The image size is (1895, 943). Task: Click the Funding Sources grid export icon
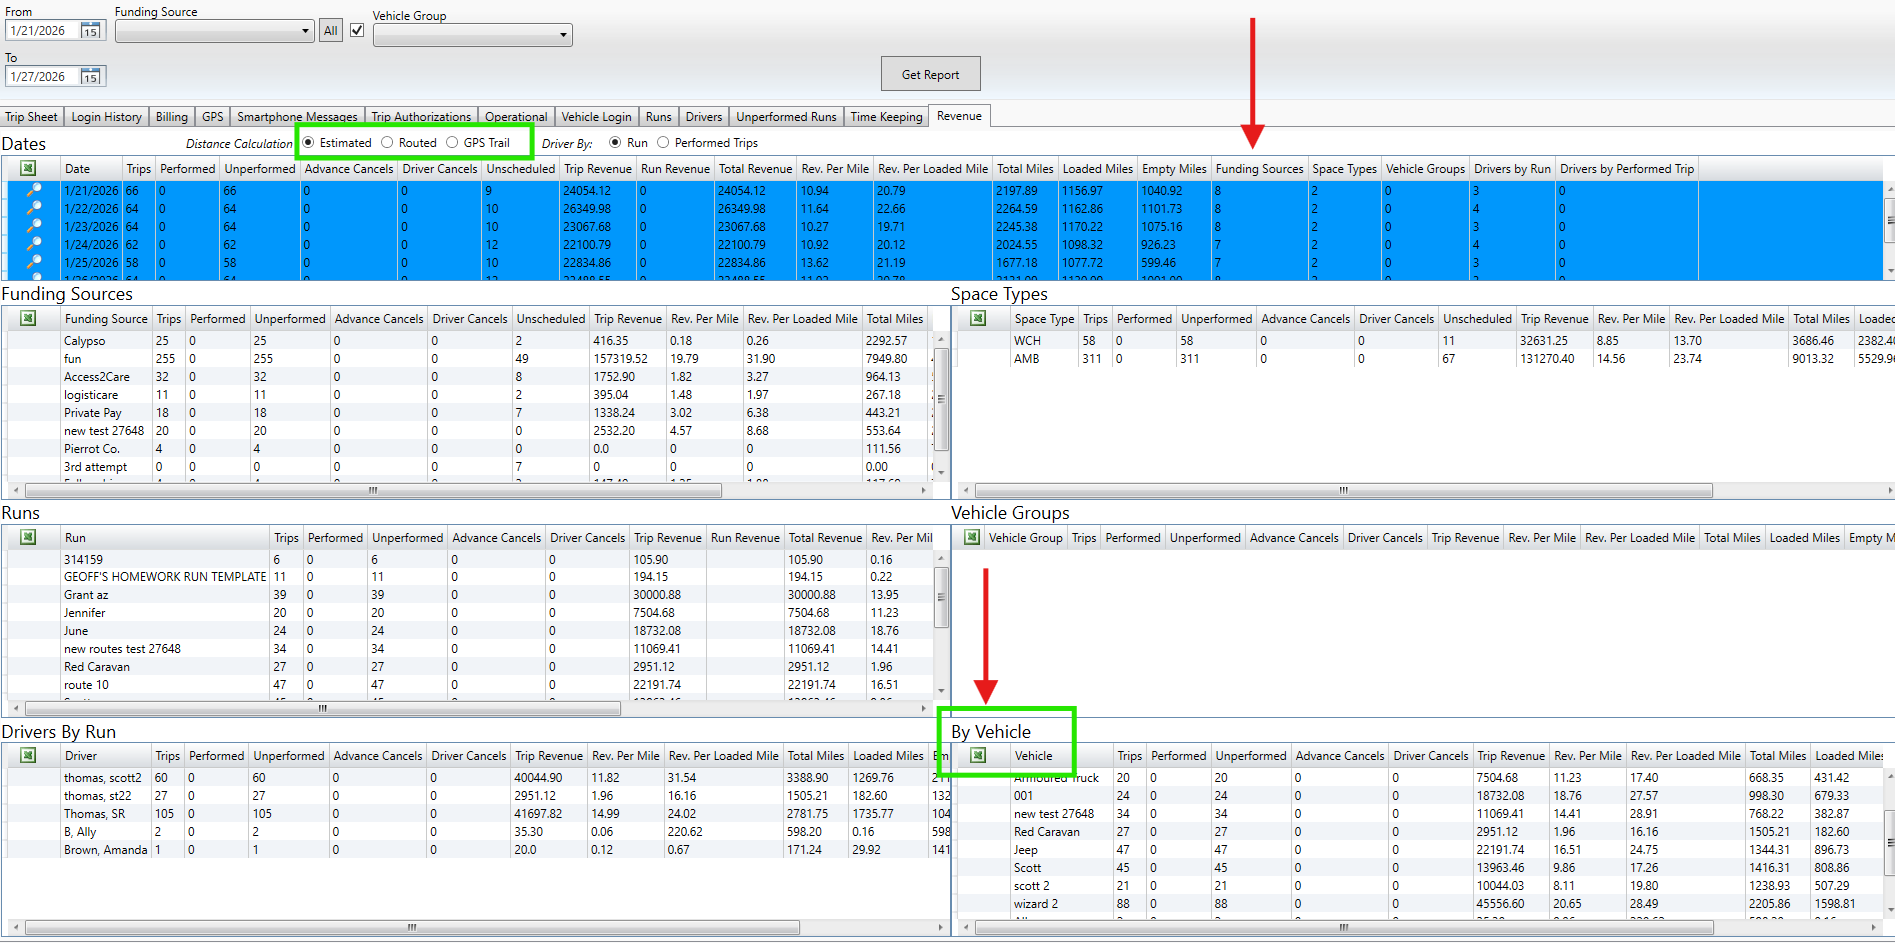(28, 319)
